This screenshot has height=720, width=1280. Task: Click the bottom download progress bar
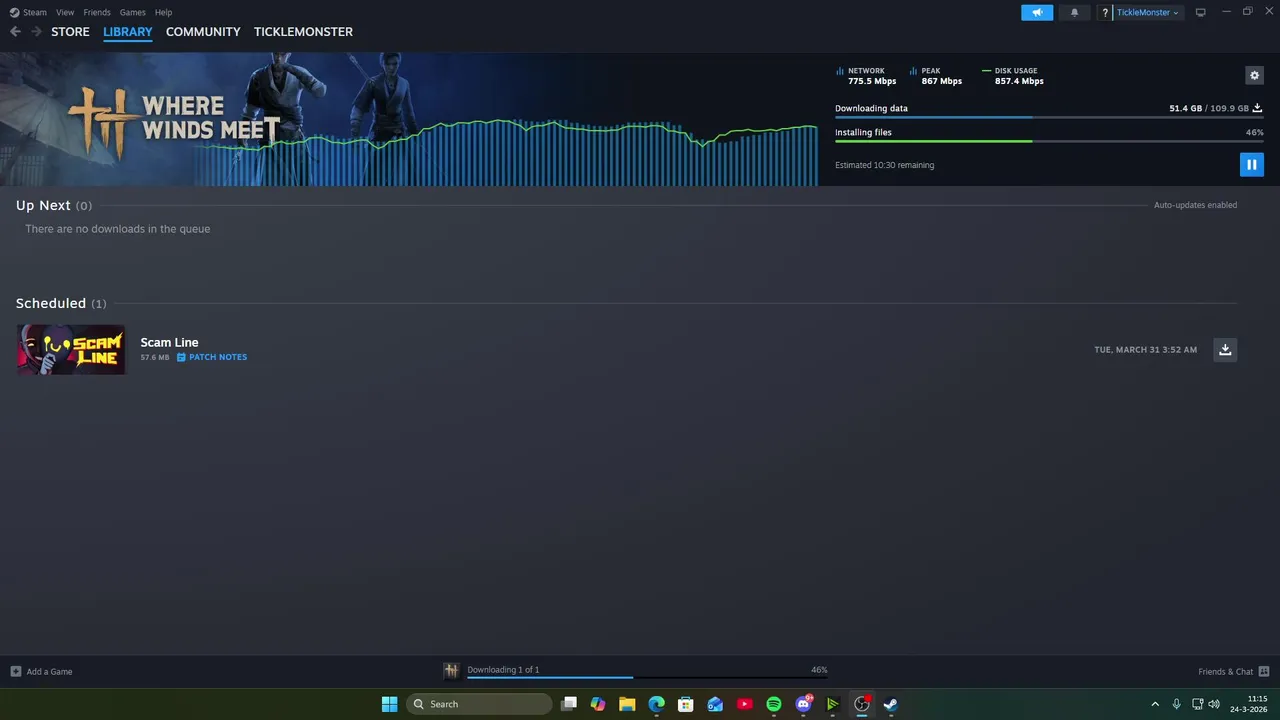(647, 678)
